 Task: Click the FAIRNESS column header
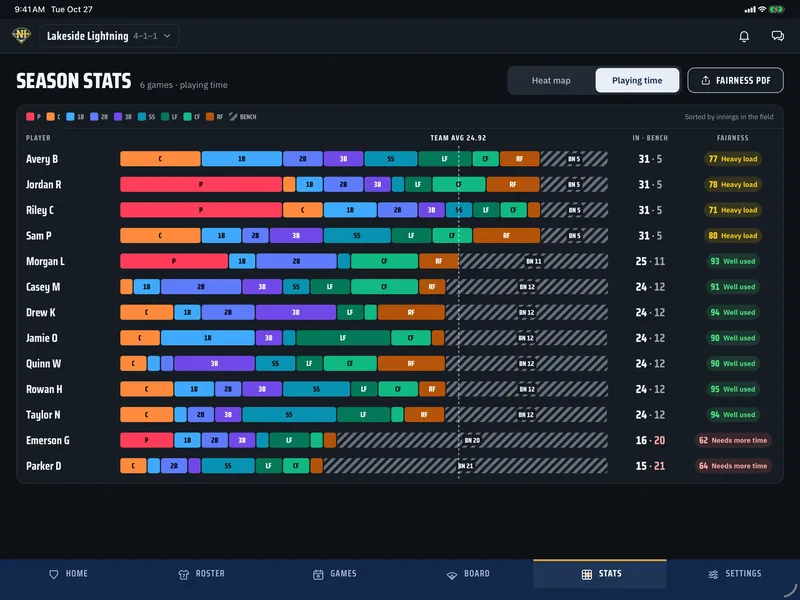(x=733, y=138)
